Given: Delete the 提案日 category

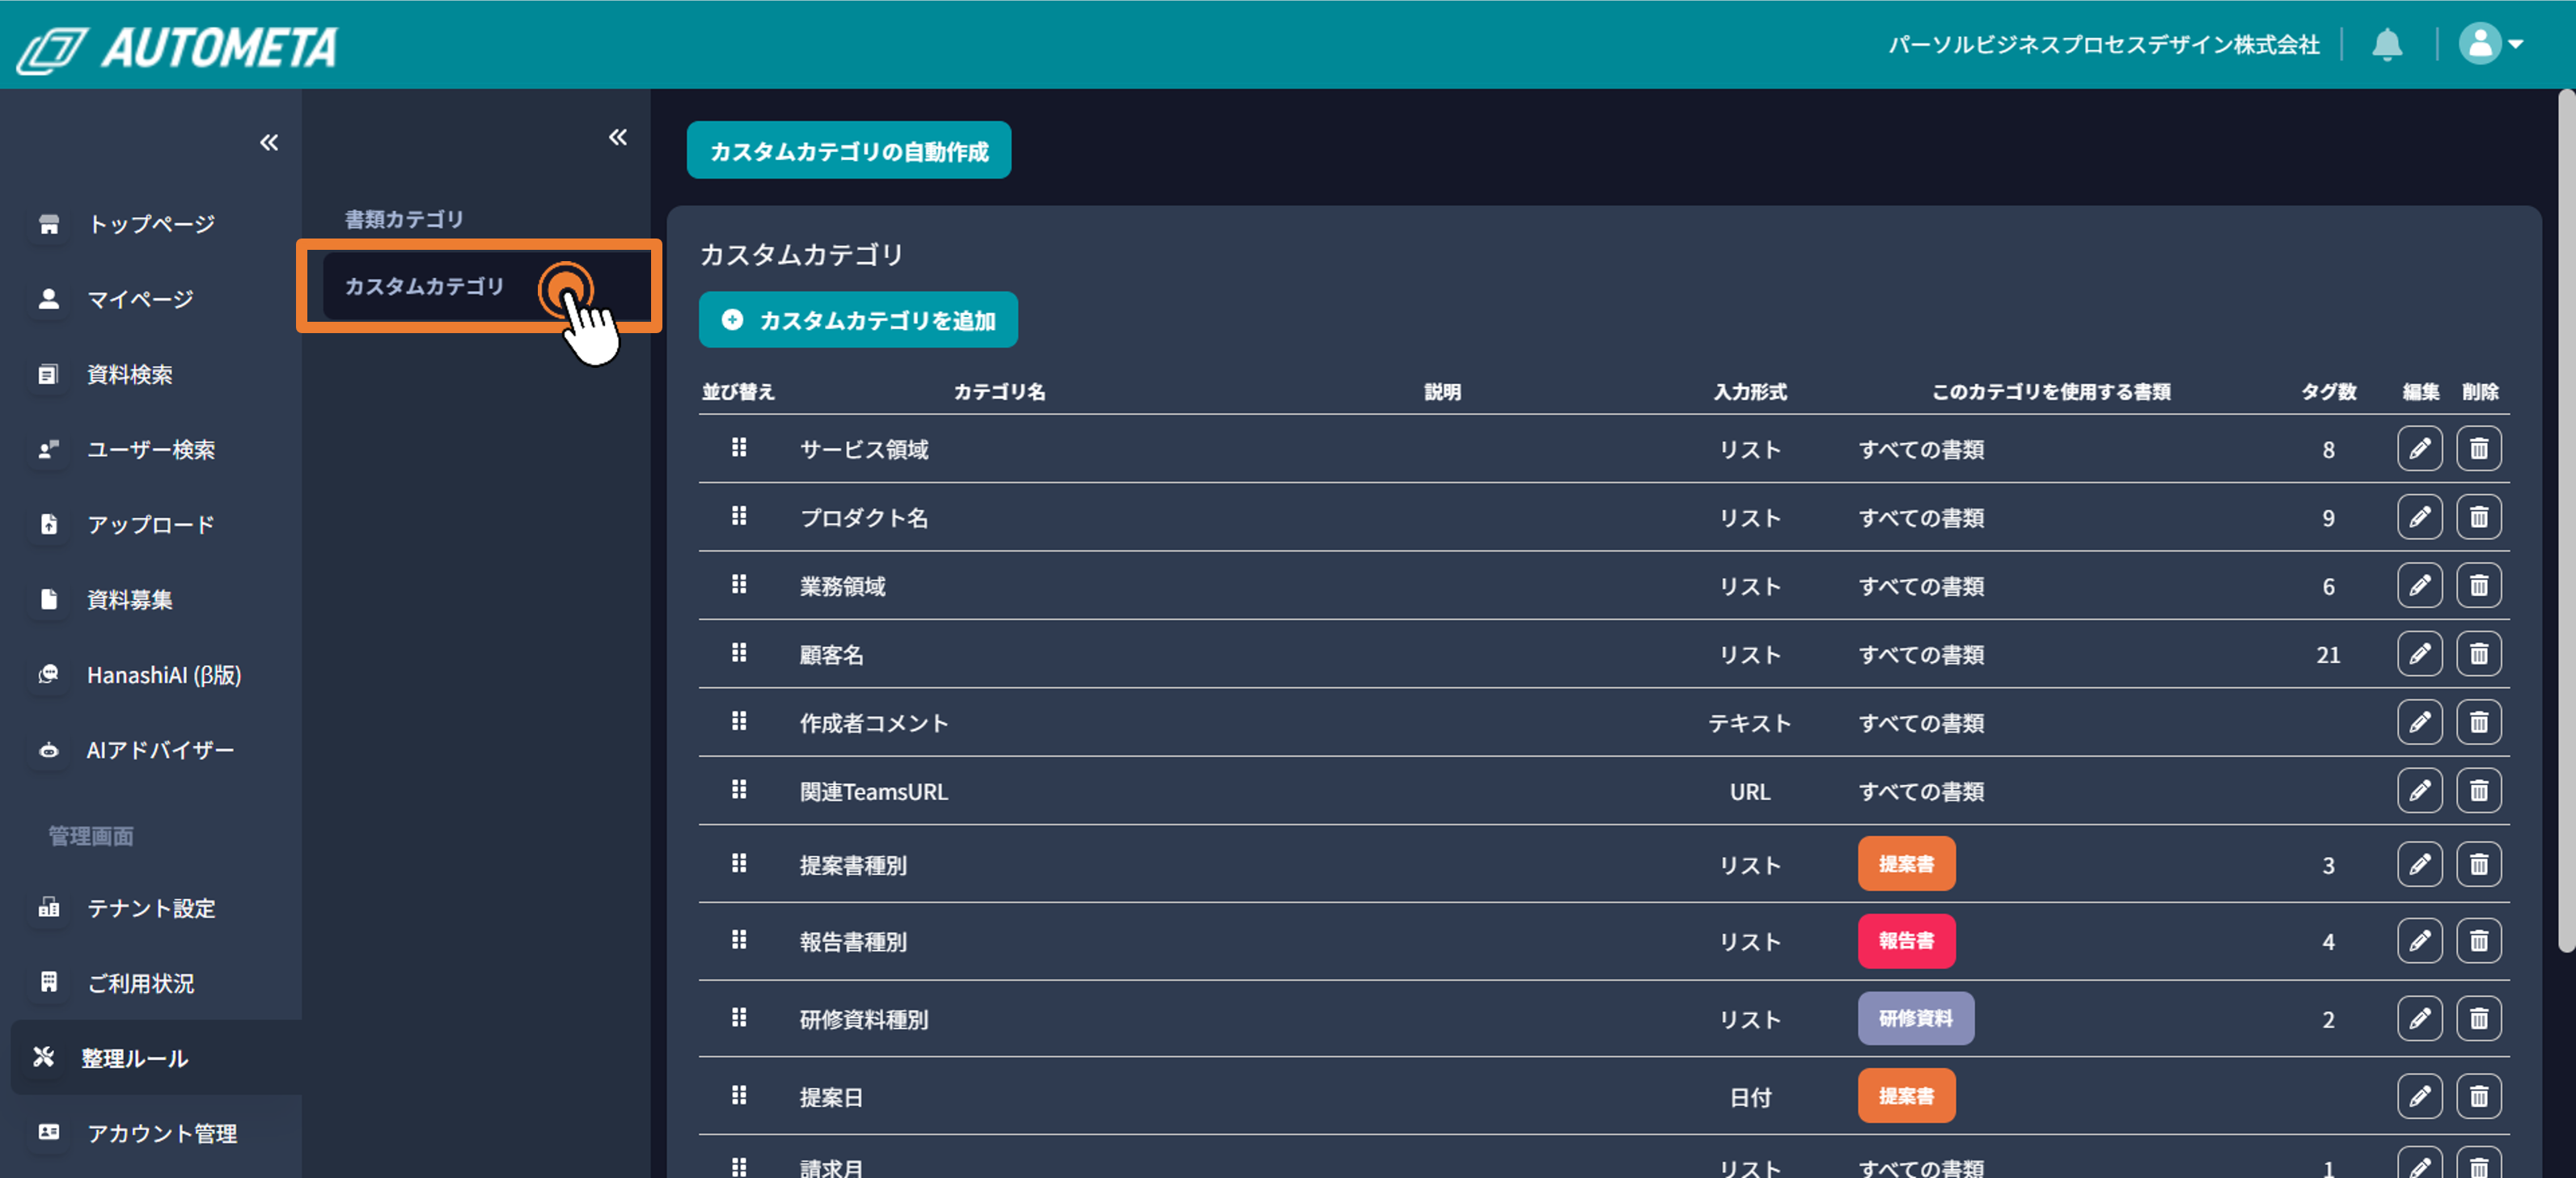Looking at the screenshot, I should coord(2479,1096).
